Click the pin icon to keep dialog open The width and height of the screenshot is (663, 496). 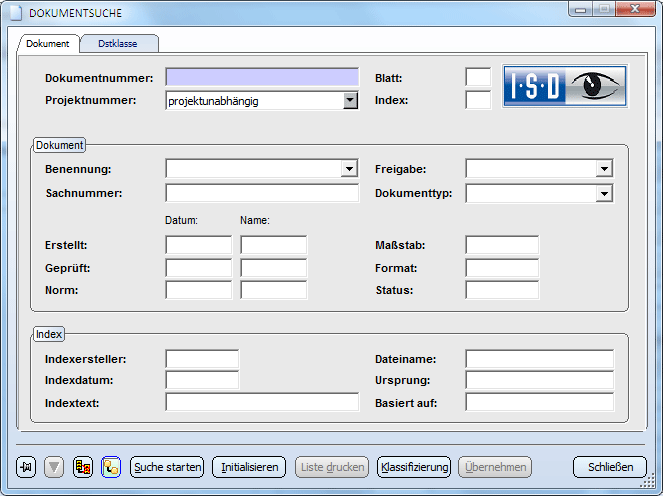pos(26,467)
